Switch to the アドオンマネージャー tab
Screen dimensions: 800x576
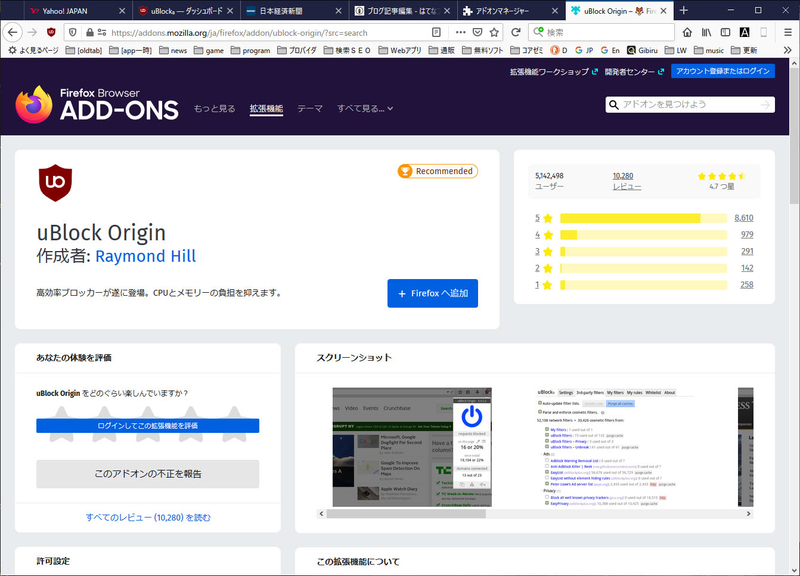point(511,11)
